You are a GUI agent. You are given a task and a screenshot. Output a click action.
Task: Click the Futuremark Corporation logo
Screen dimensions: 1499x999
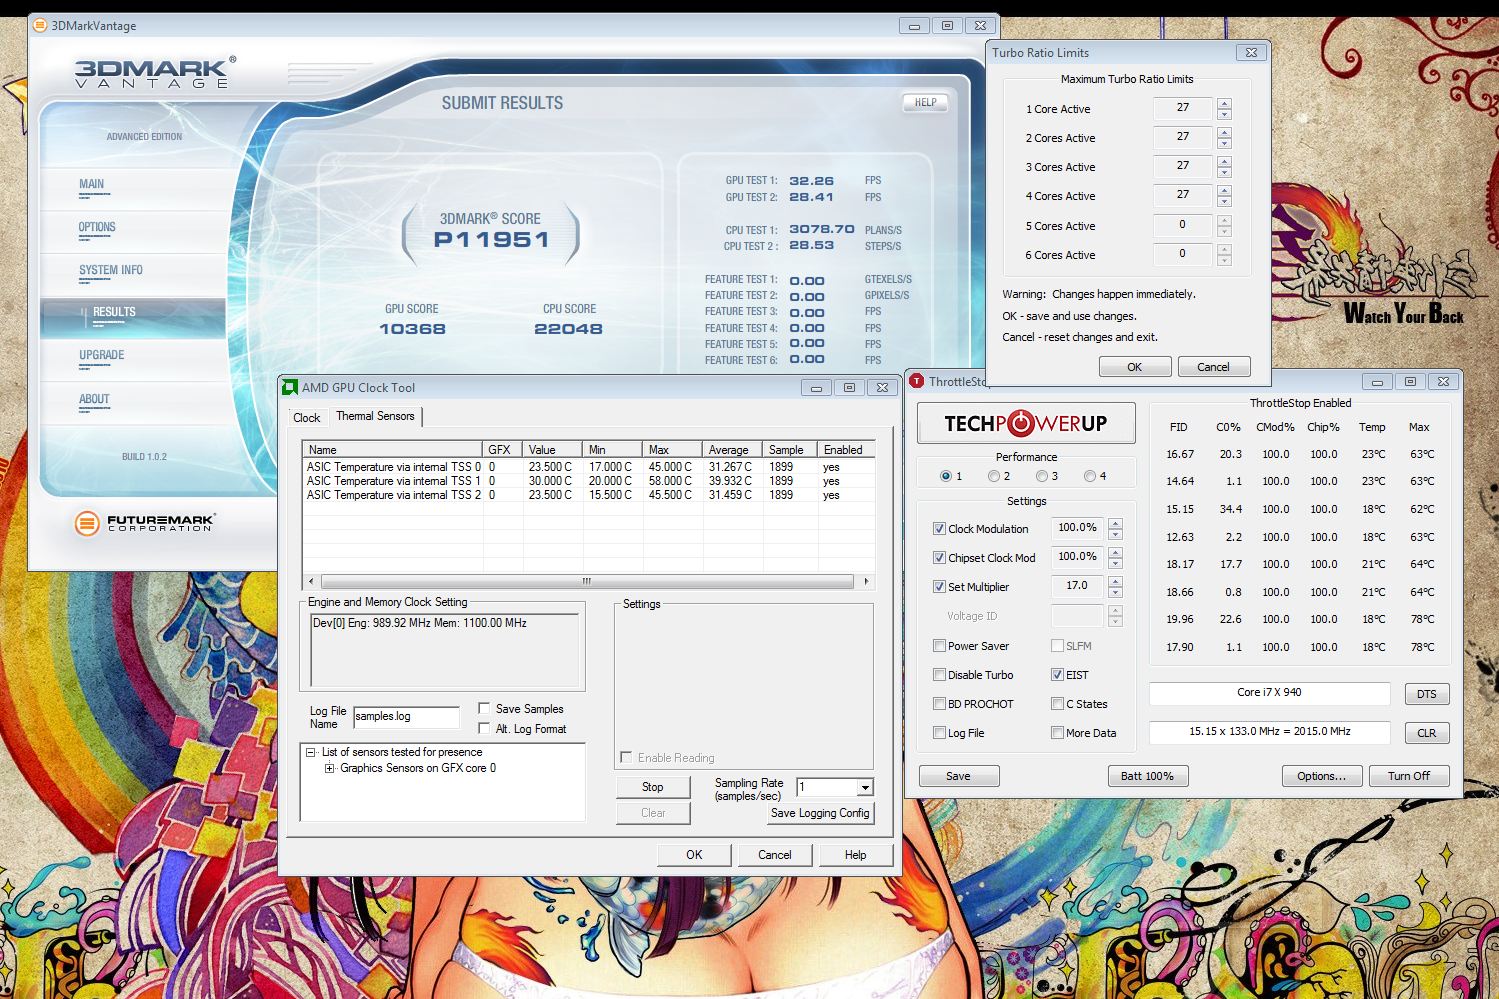coord(144,522)
